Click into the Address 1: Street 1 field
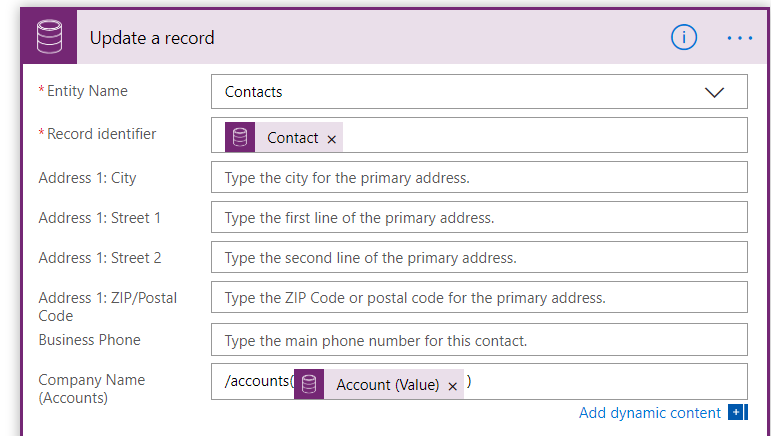Screen dimensions: 771x436 click(479, 218)
